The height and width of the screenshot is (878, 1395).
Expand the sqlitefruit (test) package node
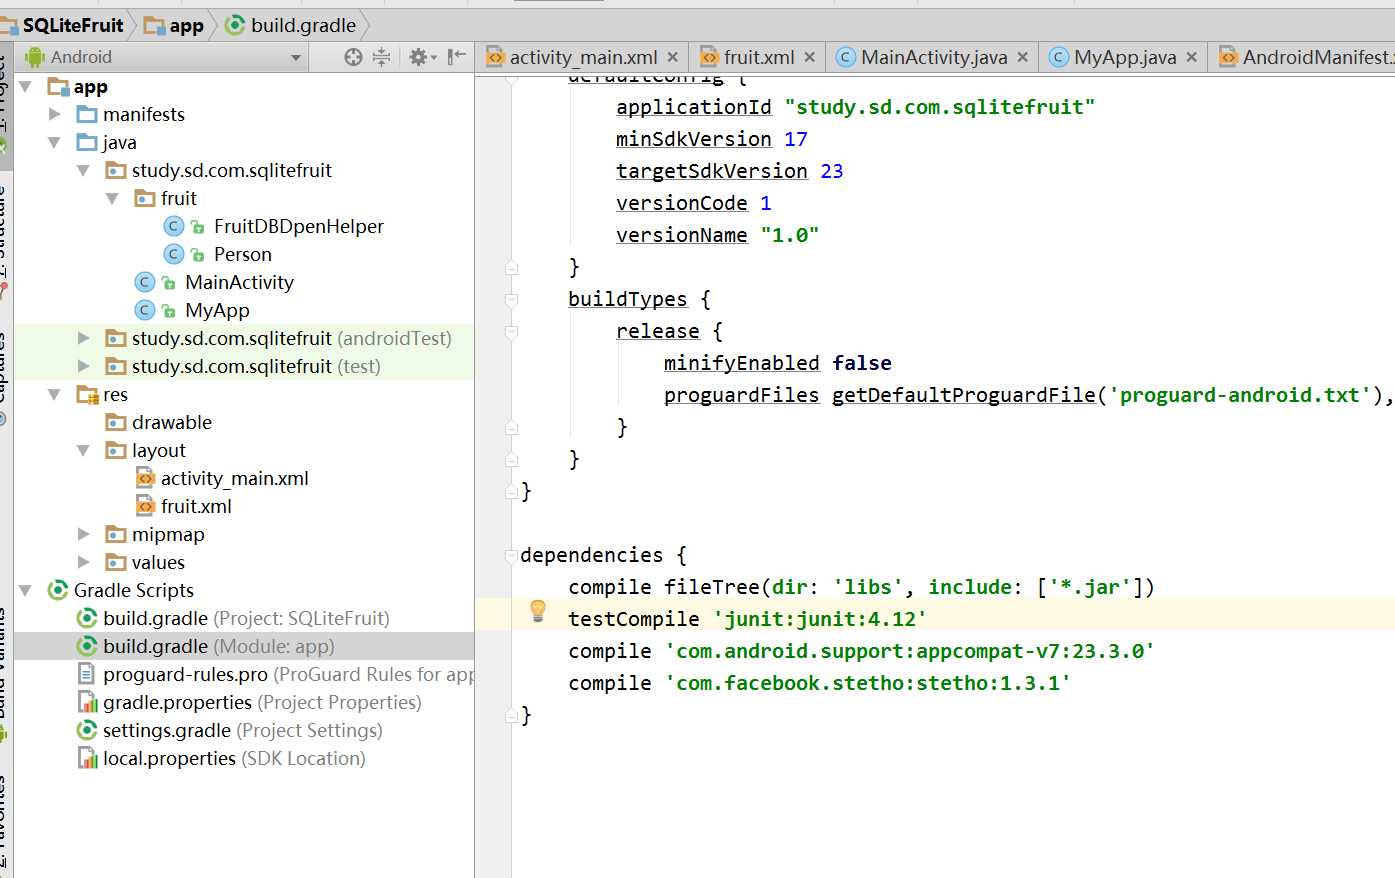pyautogui.click(x=84, y=366)
